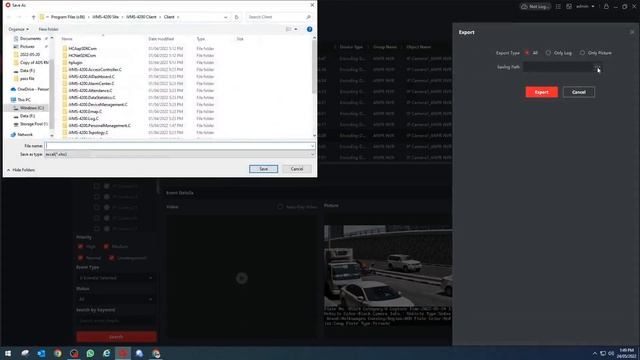Open the Save as type dropdown
This screenshot has height=360, width=640.
point(180,154)
